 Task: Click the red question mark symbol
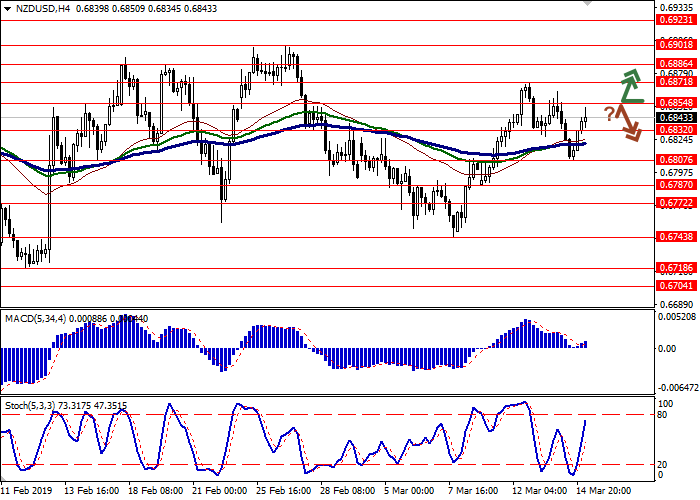[x=609, y=113]
